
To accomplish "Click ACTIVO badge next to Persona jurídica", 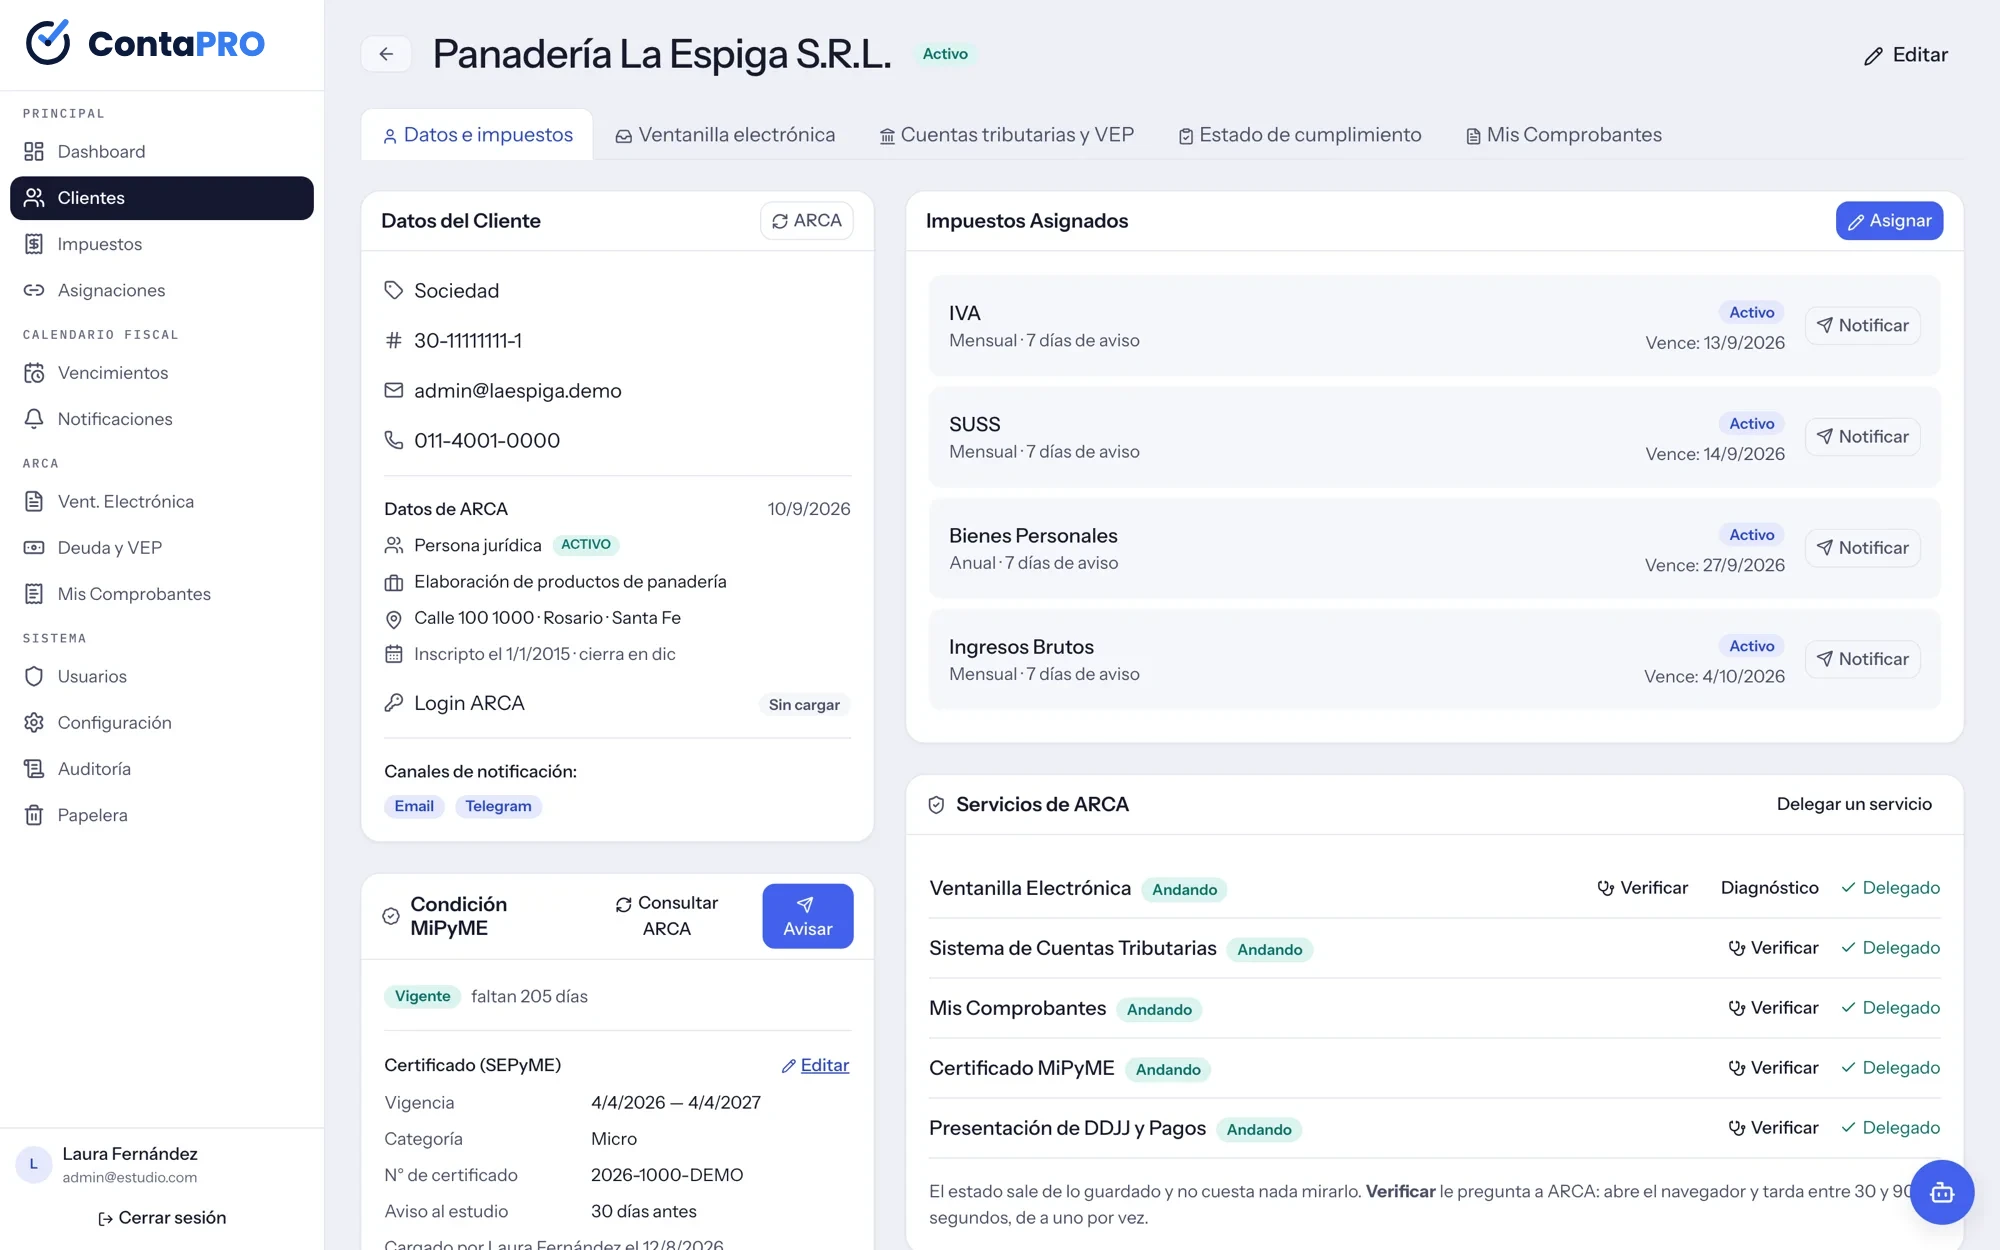I will [x=585, y=545].
